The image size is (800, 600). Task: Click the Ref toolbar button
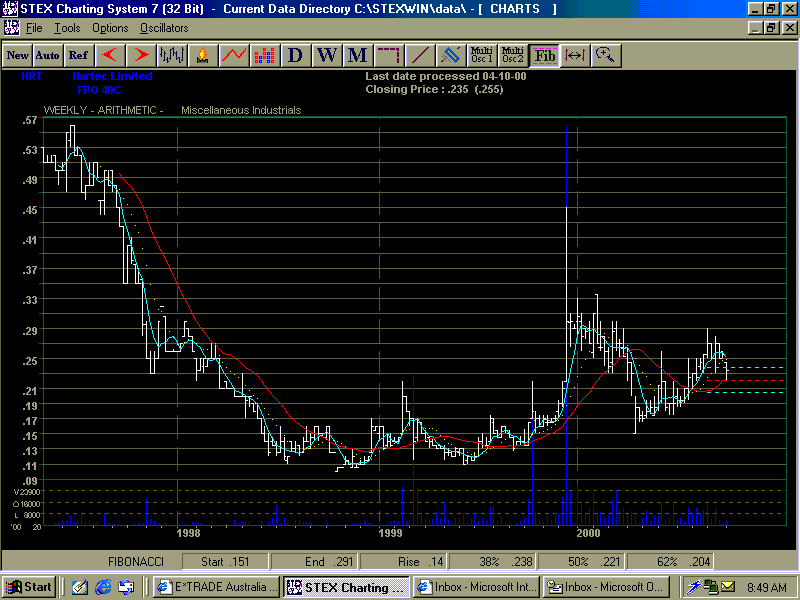(x=79, y=55)
